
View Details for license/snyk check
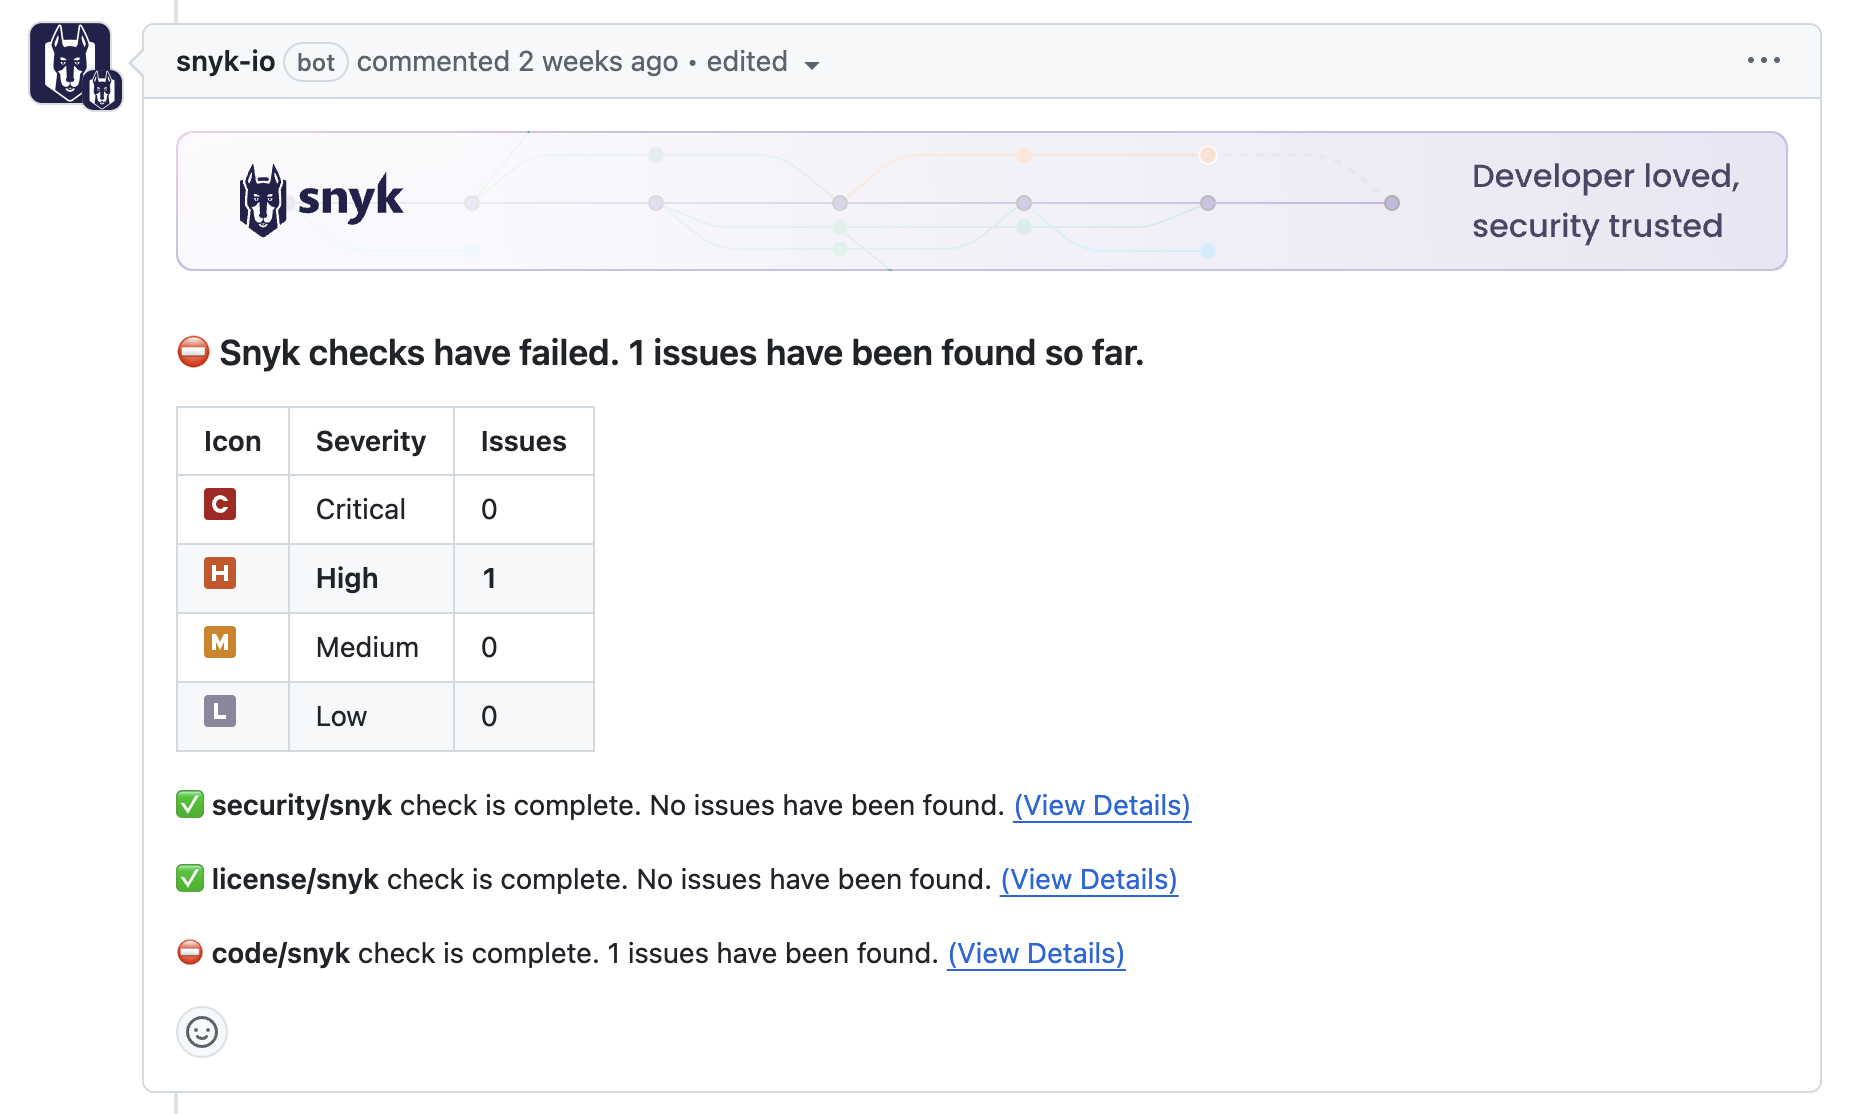(1089, 879)
